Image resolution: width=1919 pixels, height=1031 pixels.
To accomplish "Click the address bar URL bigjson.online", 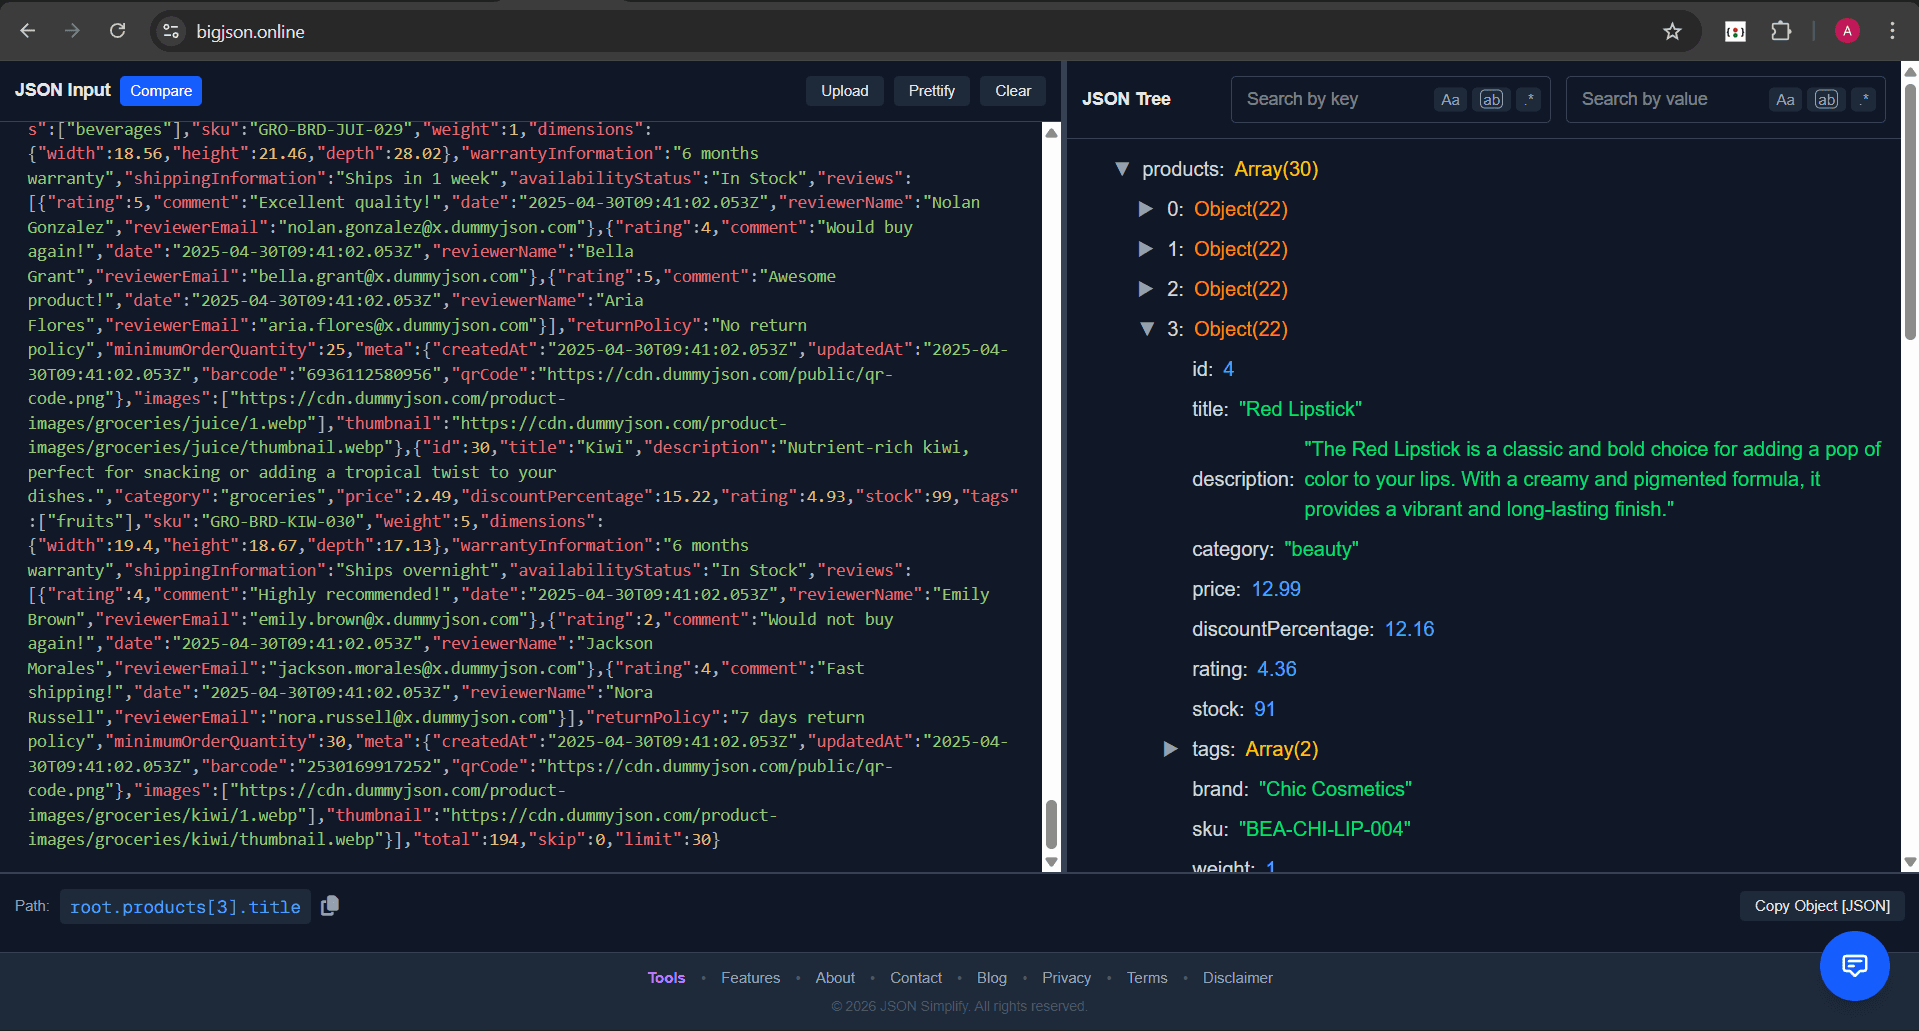I will tap(250, 32).
